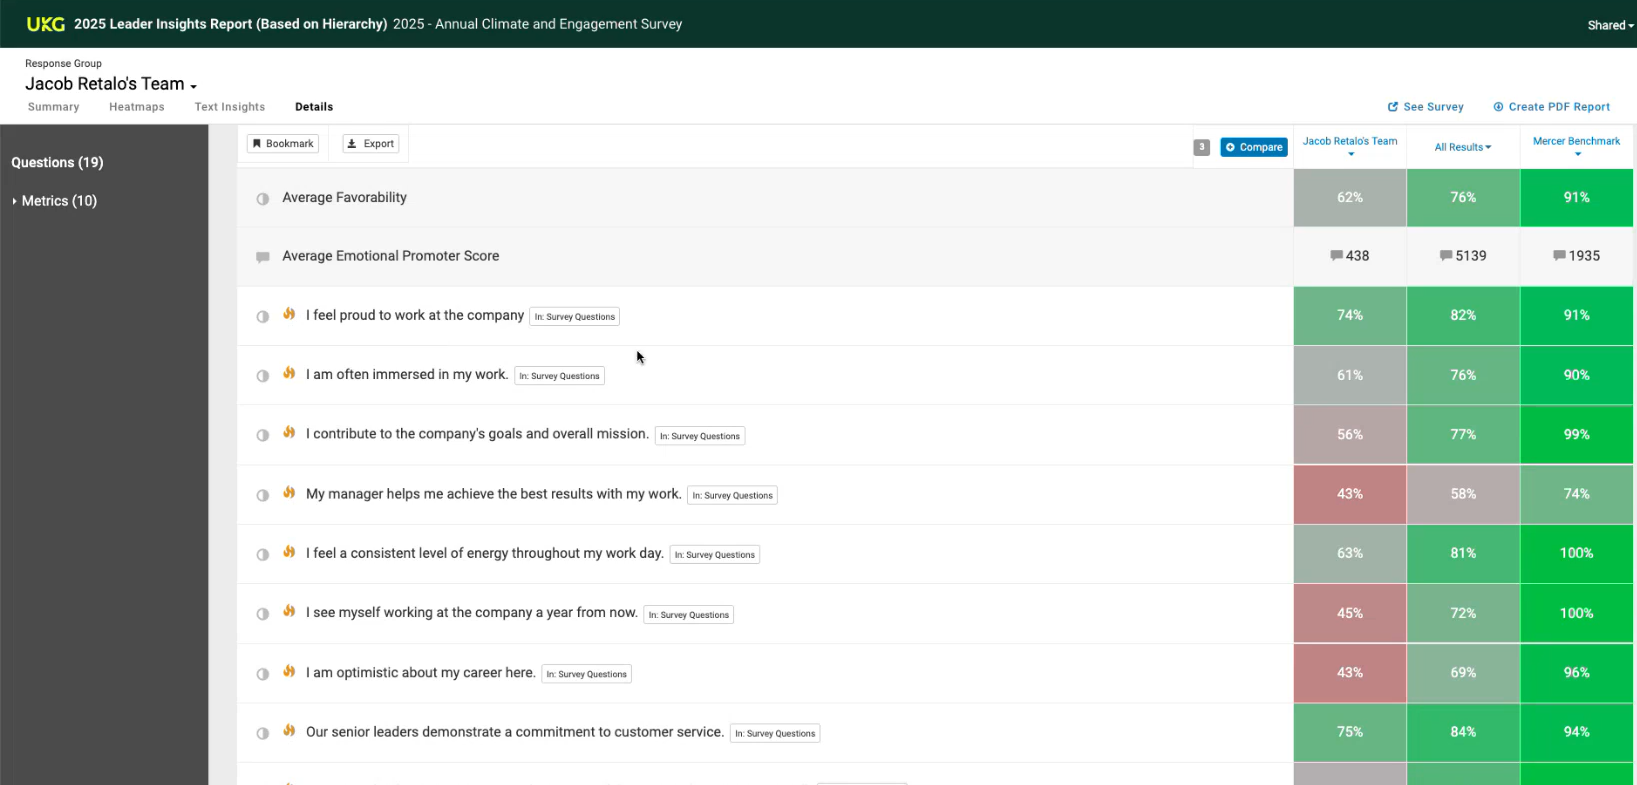The width and height of the screenshot is (1637, 785).
Task: Switch to the Heatmaps tab
Action: click(136, 107)
